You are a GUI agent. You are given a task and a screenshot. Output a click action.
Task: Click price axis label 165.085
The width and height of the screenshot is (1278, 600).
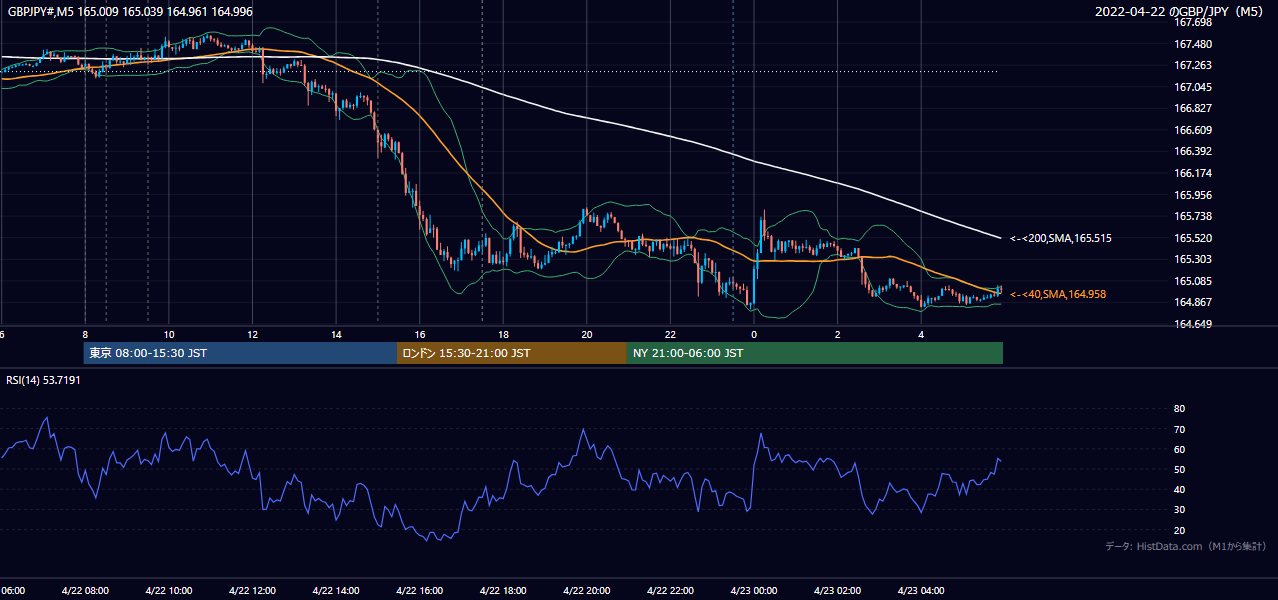pos(1192,281)
